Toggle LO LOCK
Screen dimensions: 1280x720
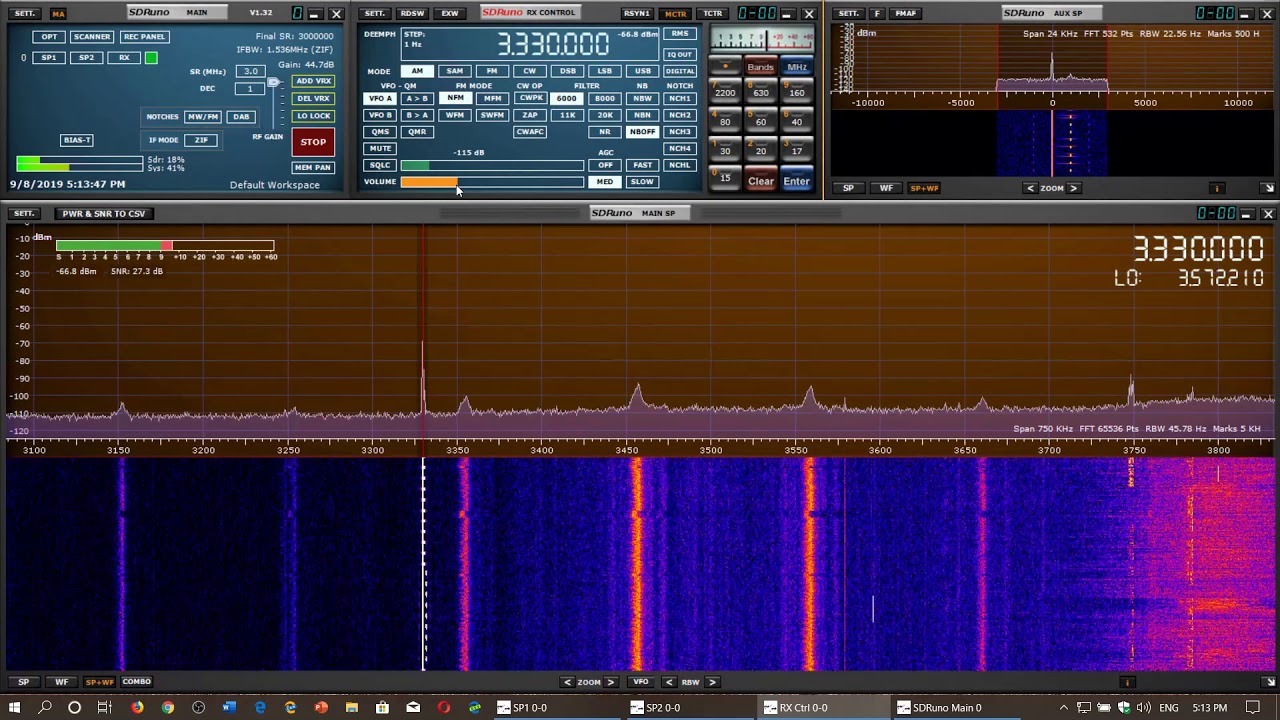click(313, 116)
